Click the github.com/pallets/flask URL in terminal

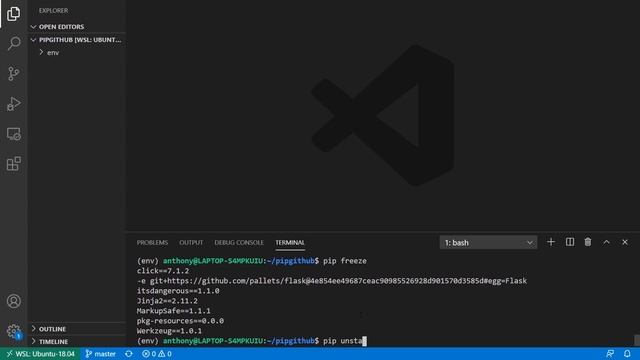[x=338, y=281]
